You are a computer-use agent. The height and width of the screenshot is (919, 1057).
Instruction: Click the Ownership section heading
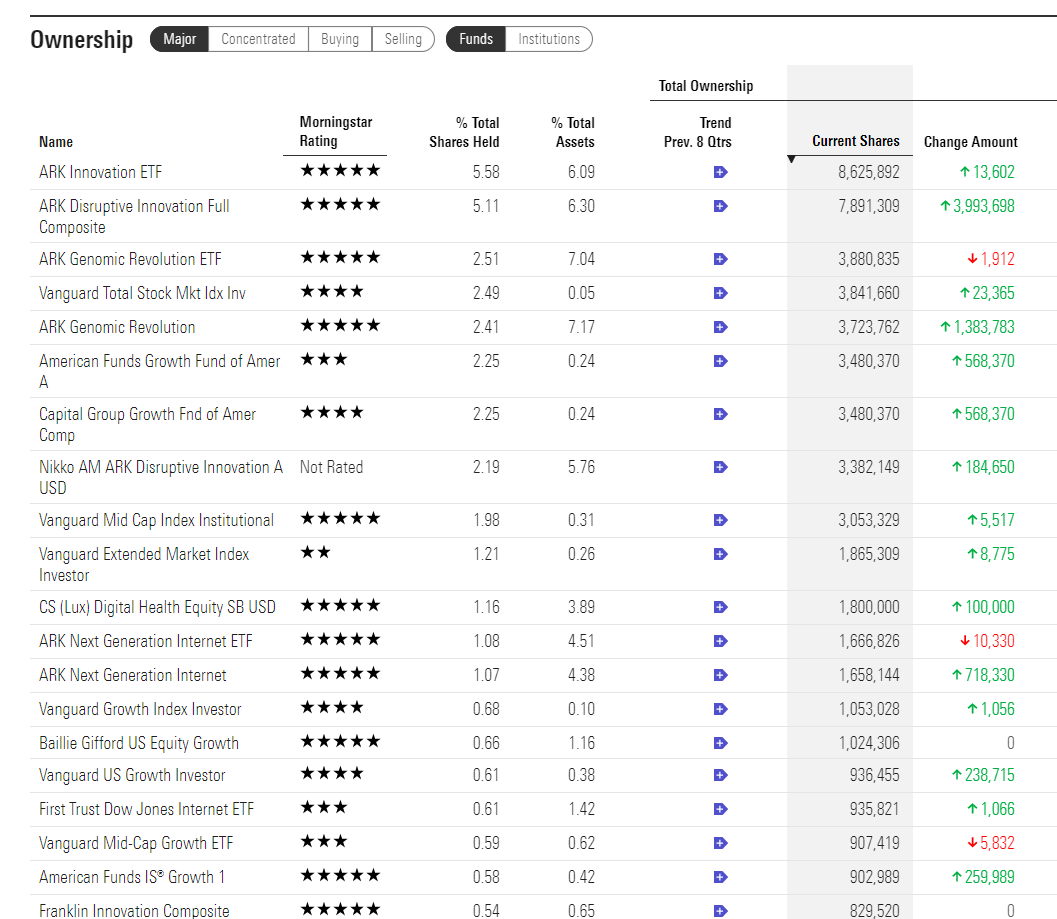(82, 40)
